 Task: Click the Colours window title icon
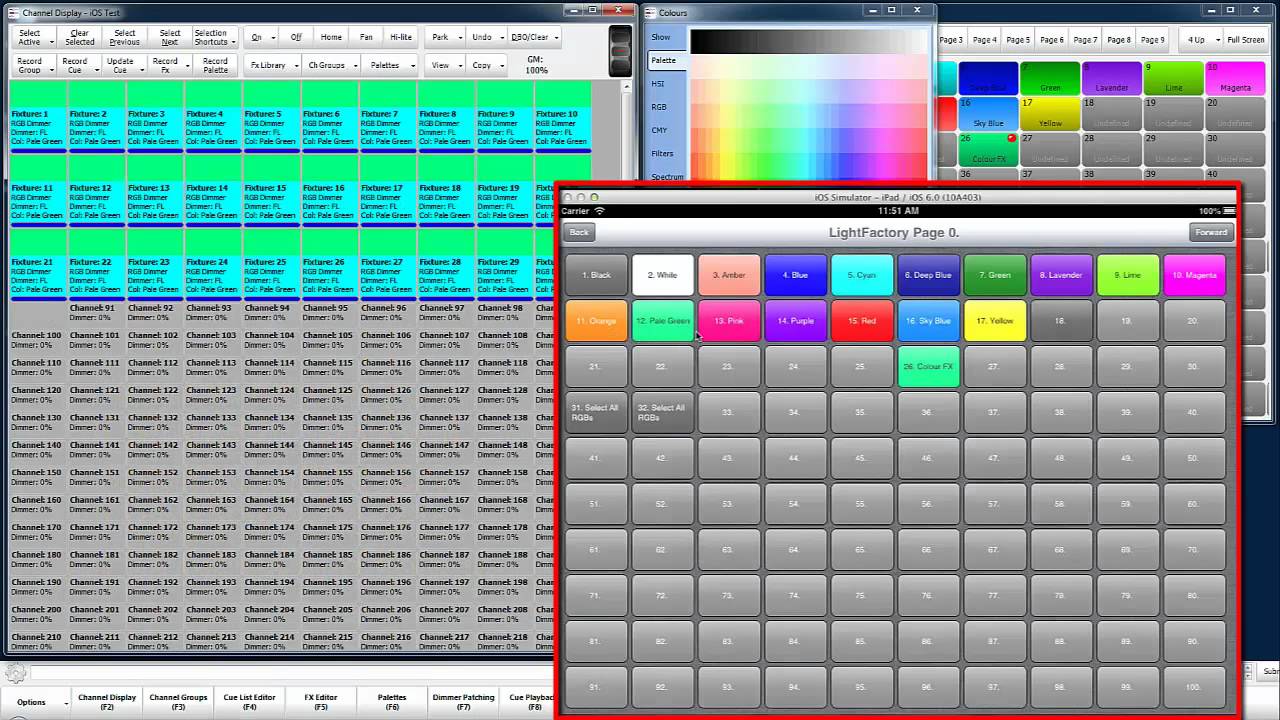click(x=650, y=13)
